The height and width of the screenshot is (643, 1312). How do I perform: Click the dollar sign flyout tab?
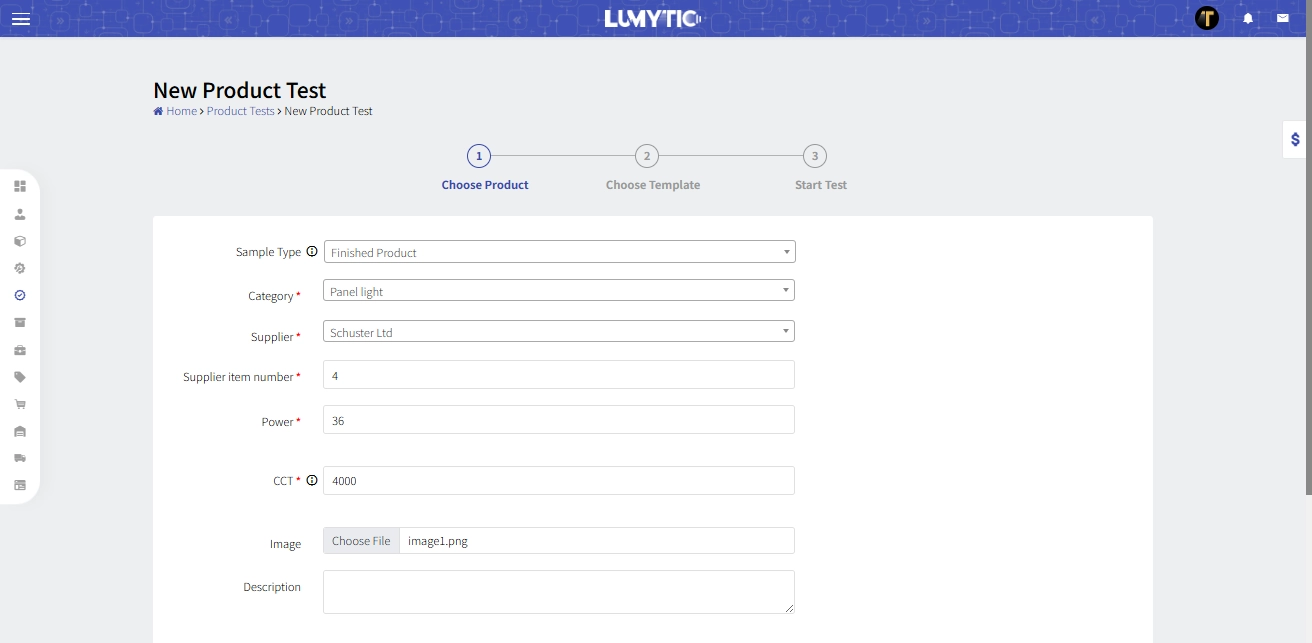(1294, 139)
